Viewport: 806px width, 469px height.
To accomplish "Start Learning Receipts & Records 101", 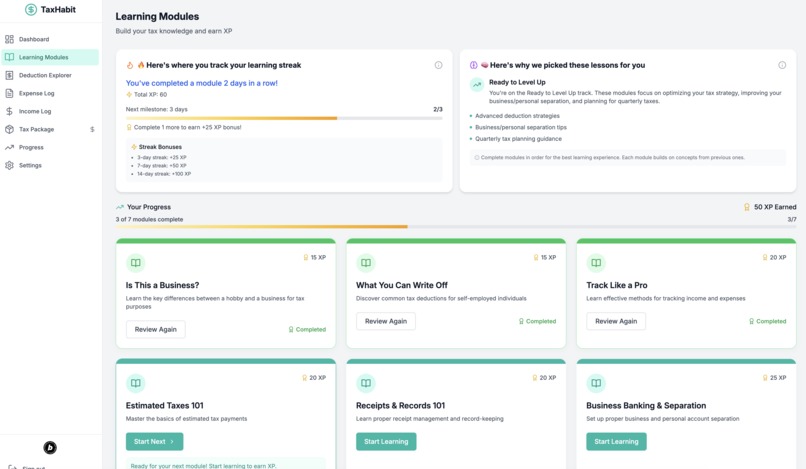I will 386,441.
